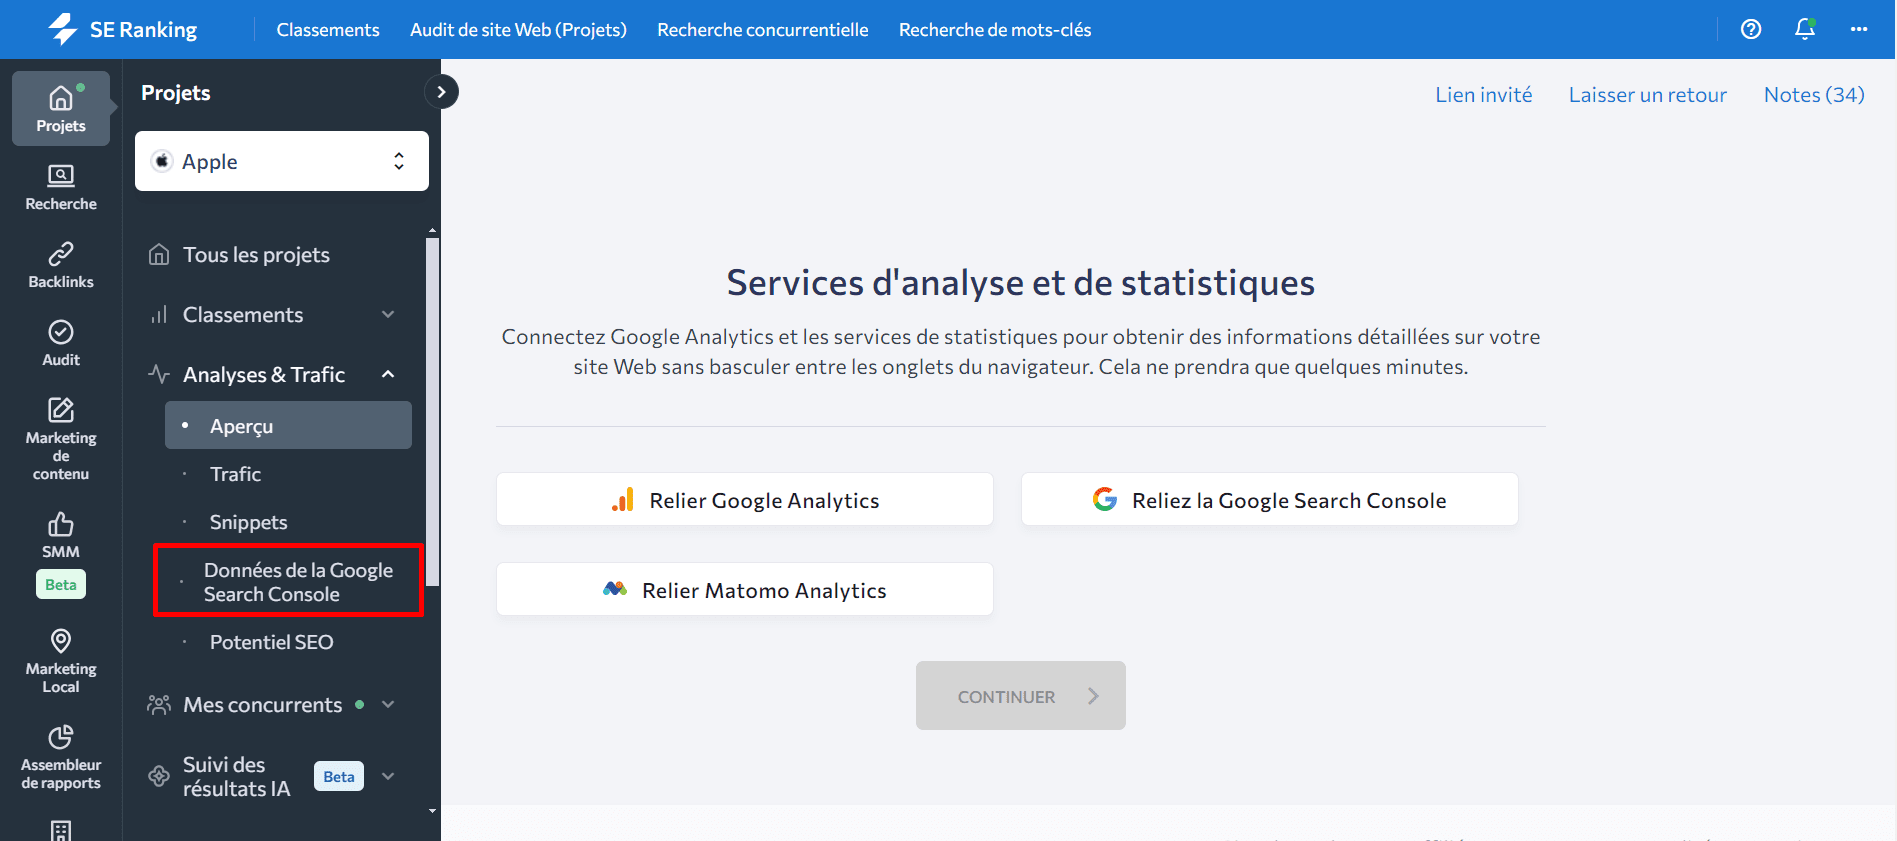Viewport: 1897px width, 841px height.
Task: Collapse the Projets panel arrow button
Action: coord(441,92)
